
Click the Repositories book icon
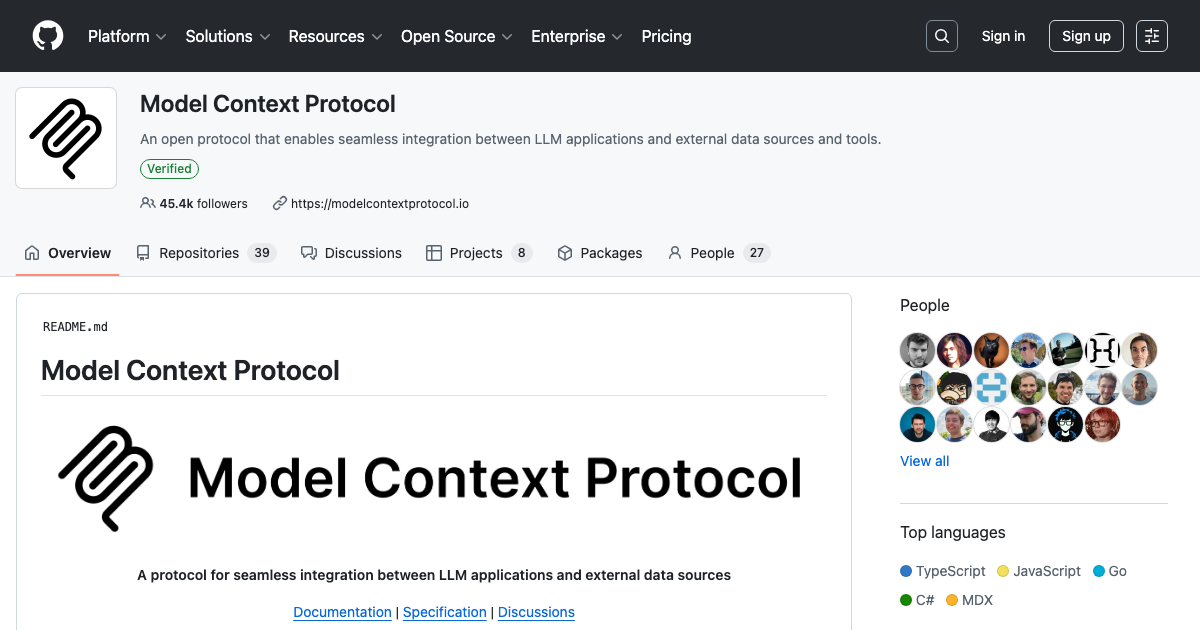click(x=143, y=253)
